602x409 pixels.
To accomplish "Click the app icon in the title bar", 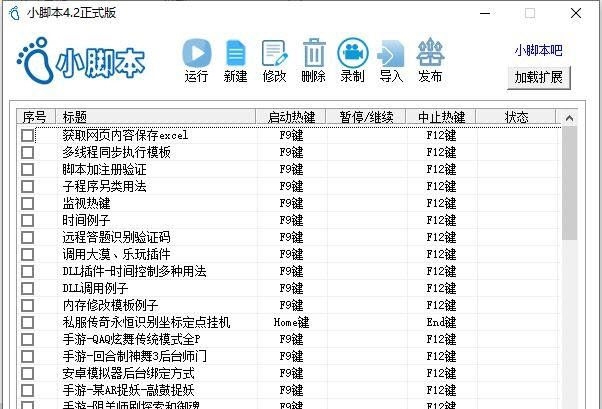I will pos(14,13).
